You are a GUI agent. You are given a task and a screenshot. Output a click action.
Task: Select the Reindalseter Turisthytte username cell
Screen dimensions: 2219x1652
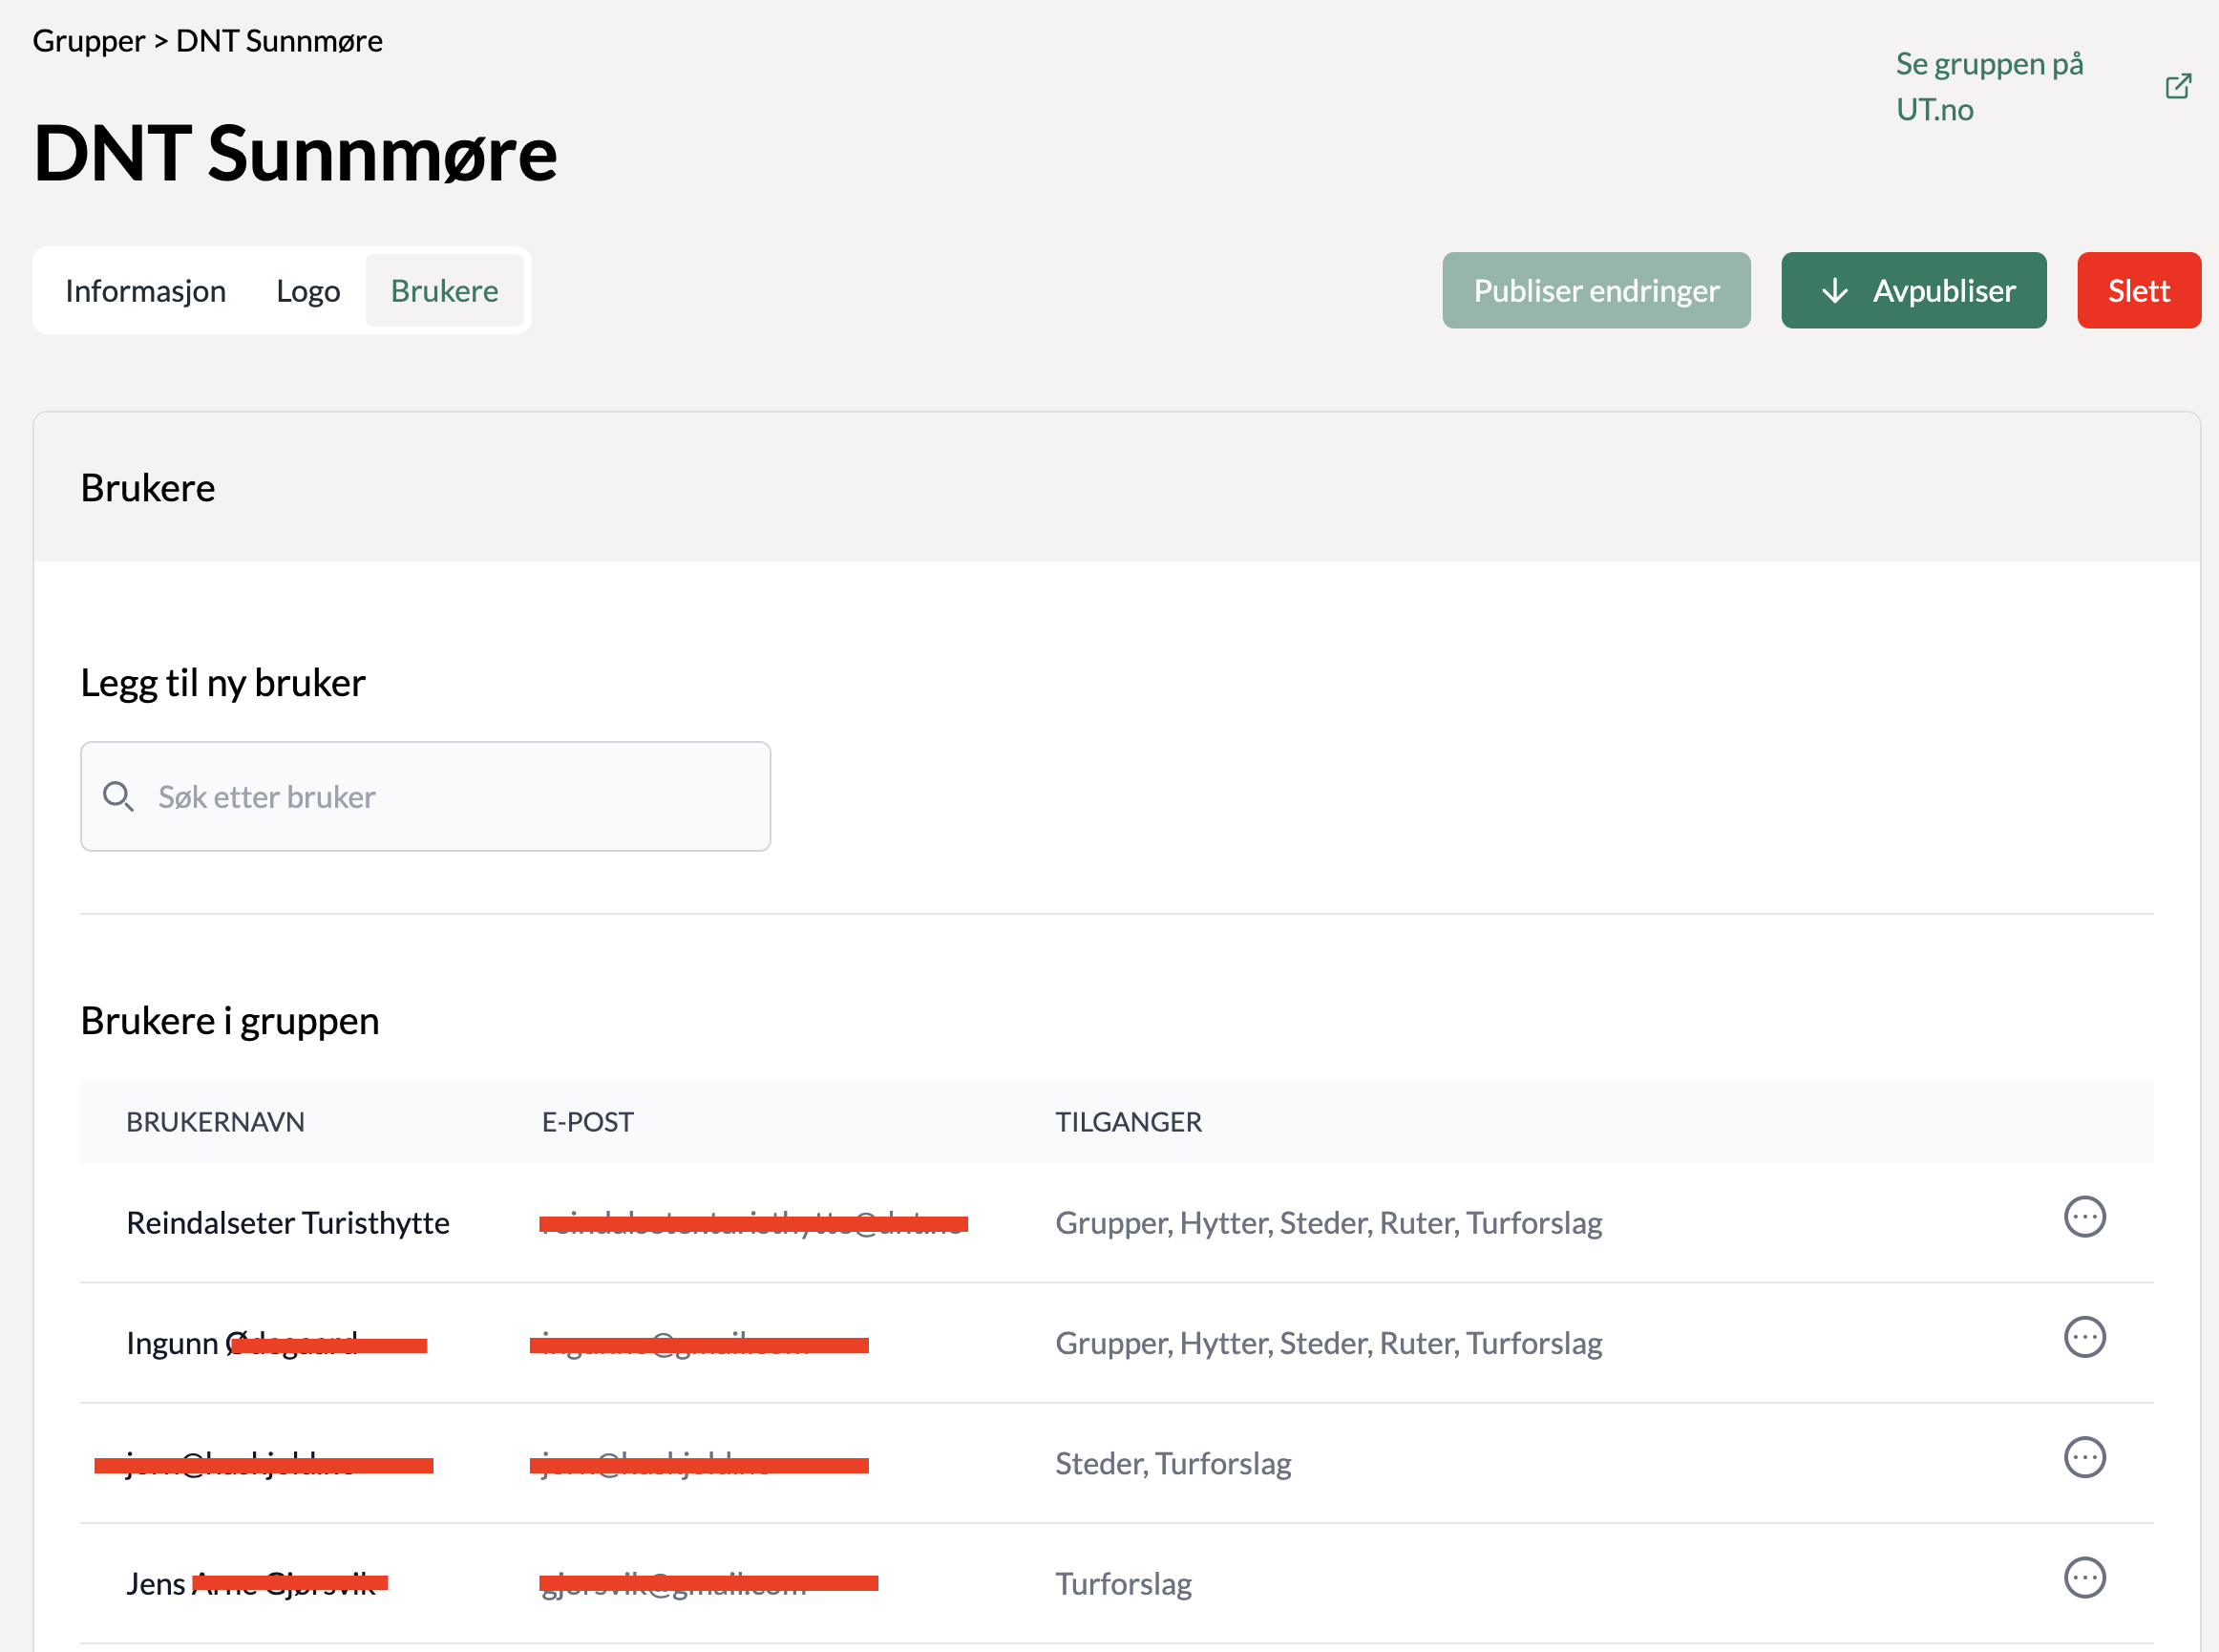point(288,1223)
